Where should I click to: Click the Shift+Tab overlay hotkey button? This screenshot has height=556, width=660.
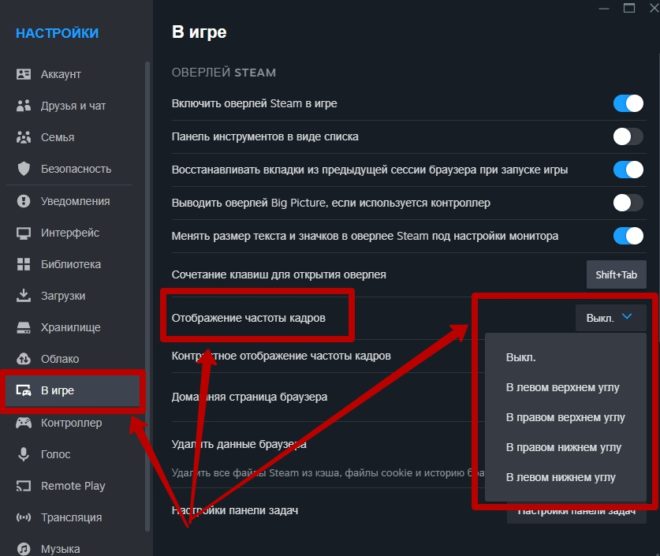click(x=616, y=274)
